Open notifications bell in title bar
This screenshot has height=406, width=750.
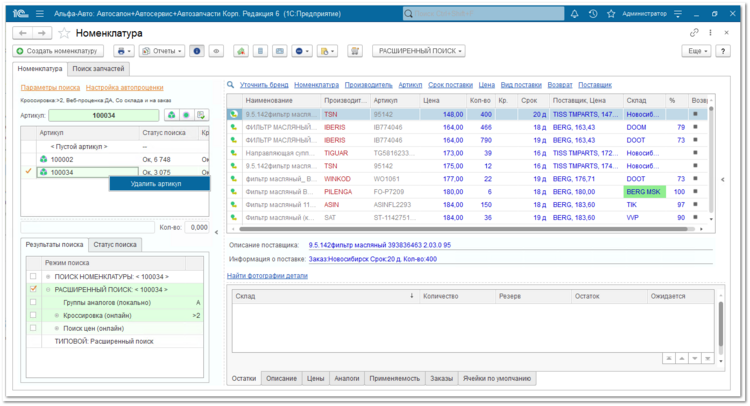tap(574, 14)
